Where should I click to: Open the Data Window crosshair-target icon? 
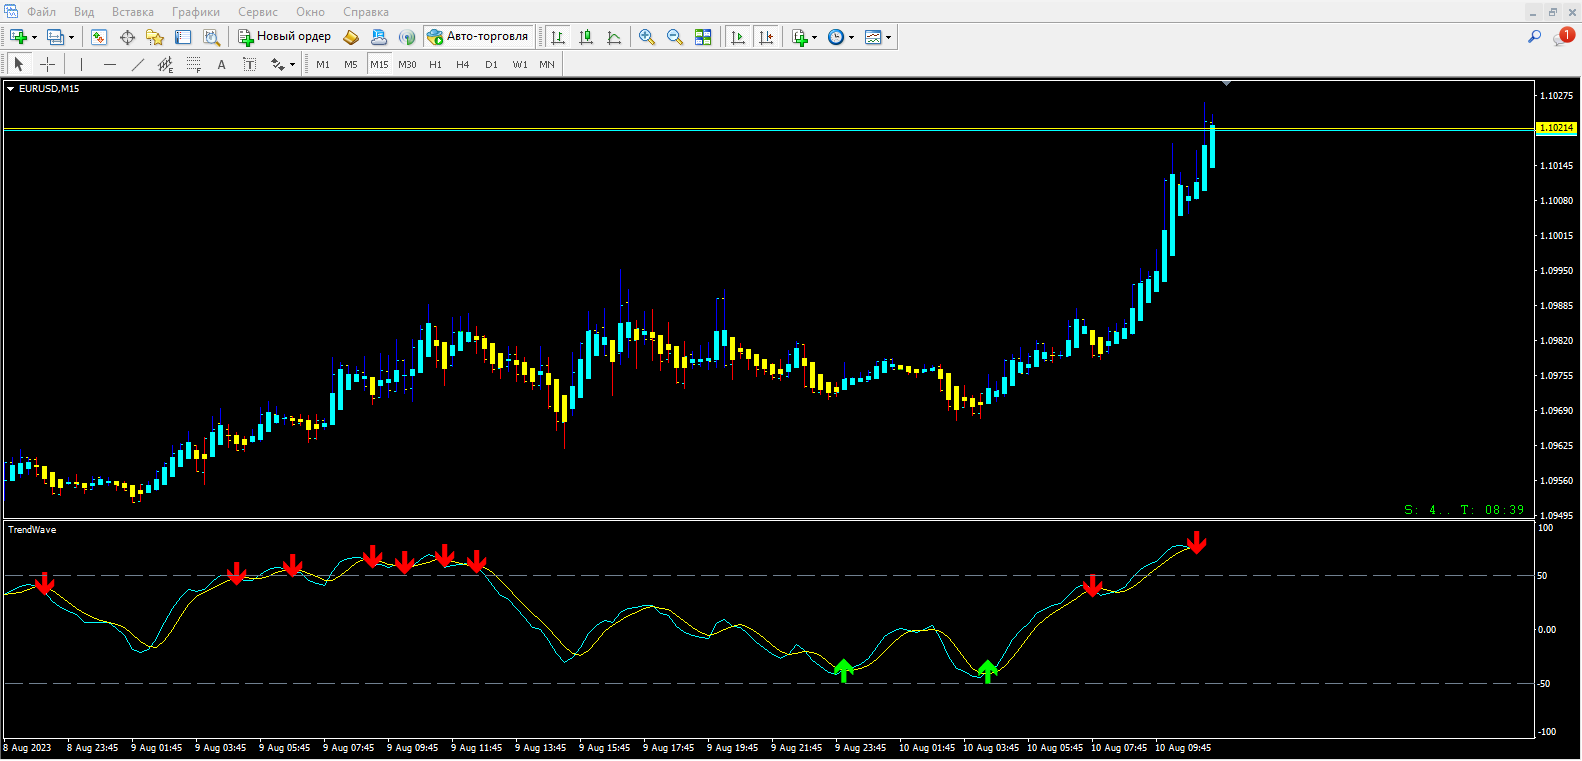tap(127, 37)
